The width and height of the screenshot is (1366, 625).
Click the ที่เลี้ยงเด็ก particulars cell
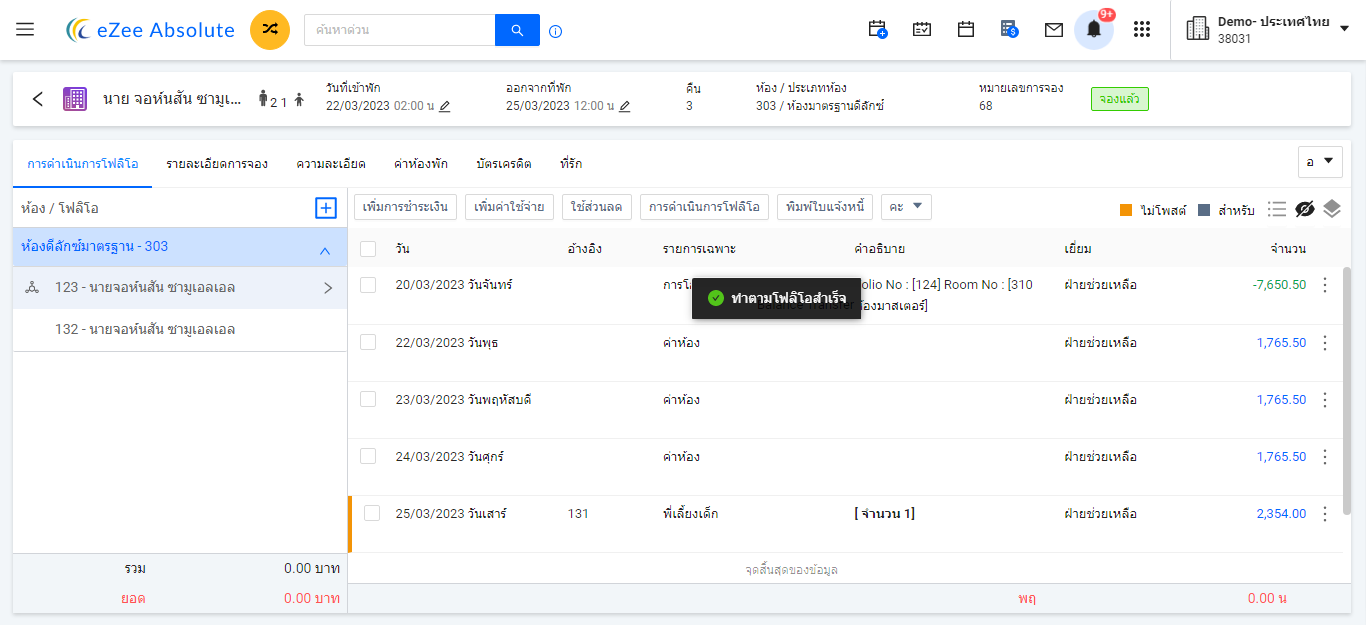pos(690,514)
